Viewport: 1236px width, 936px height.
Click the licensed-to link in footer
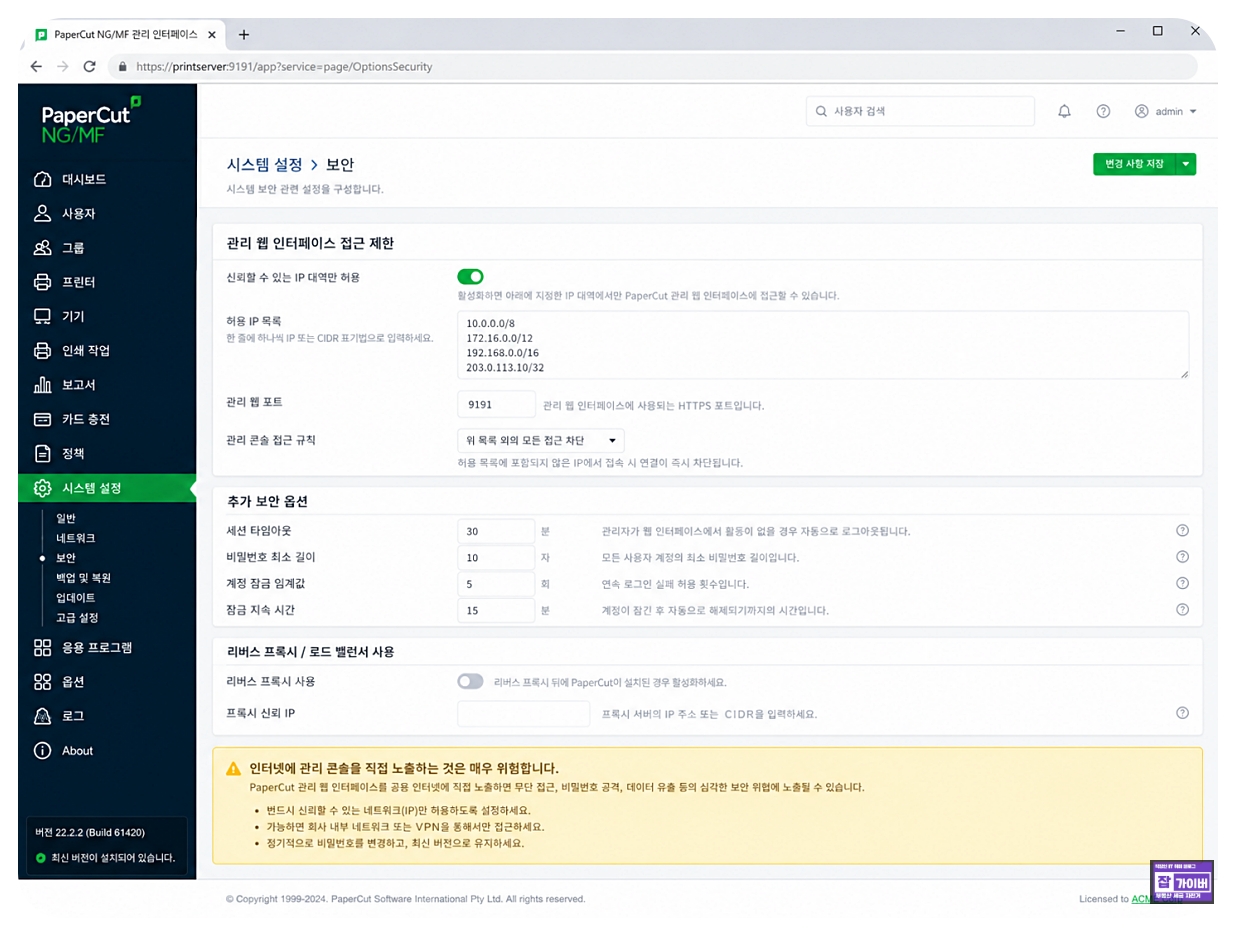pos(1141,899)
